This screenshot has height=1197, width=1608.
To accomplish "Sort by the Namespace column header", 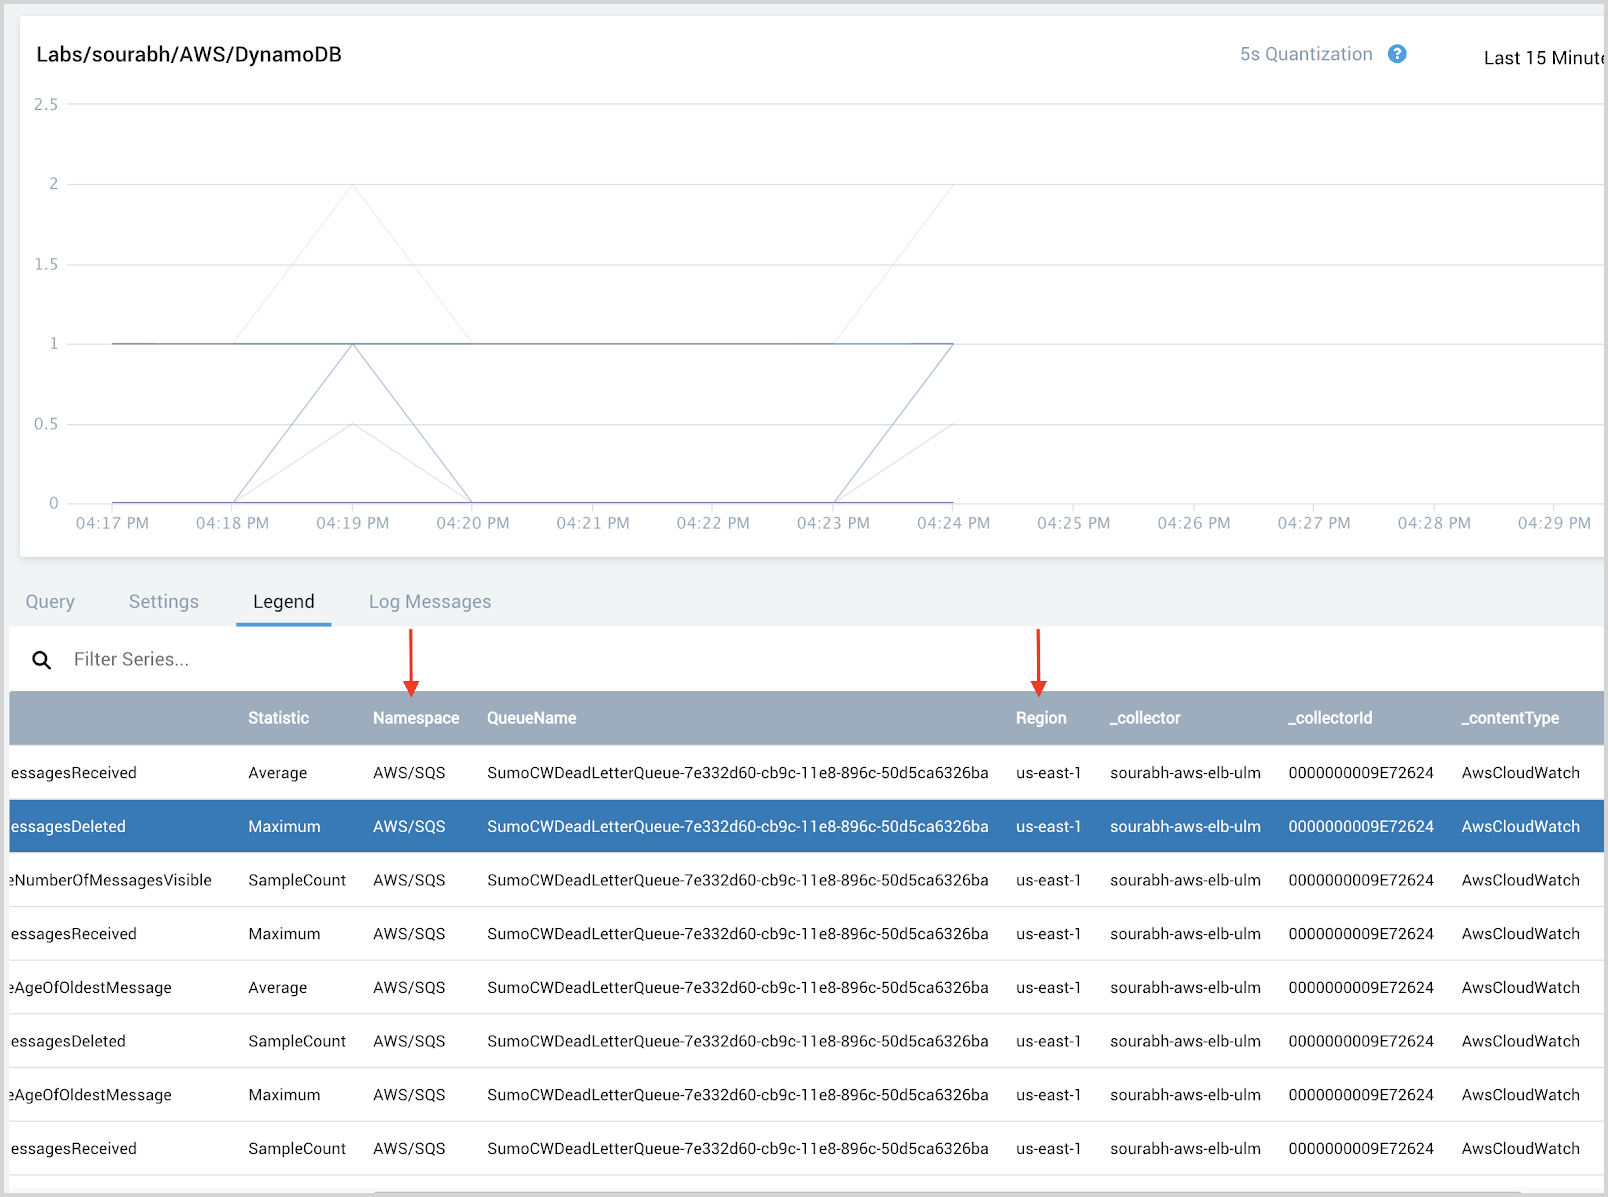I will [416, 718].
